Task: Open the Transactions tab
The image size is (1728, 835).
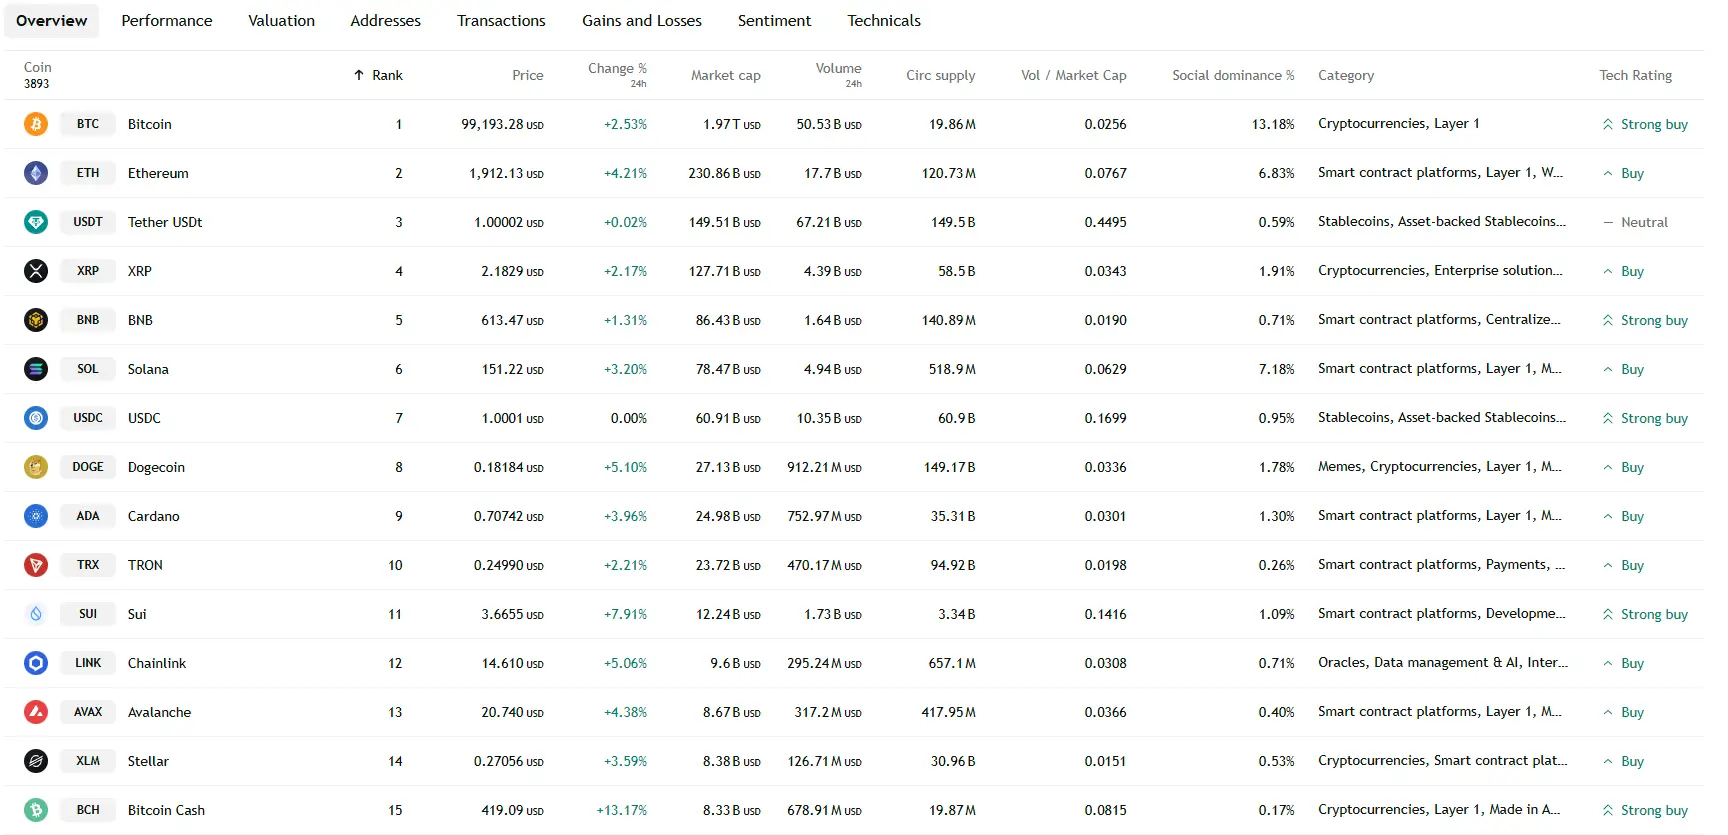Action: click(x=501, y=20)
